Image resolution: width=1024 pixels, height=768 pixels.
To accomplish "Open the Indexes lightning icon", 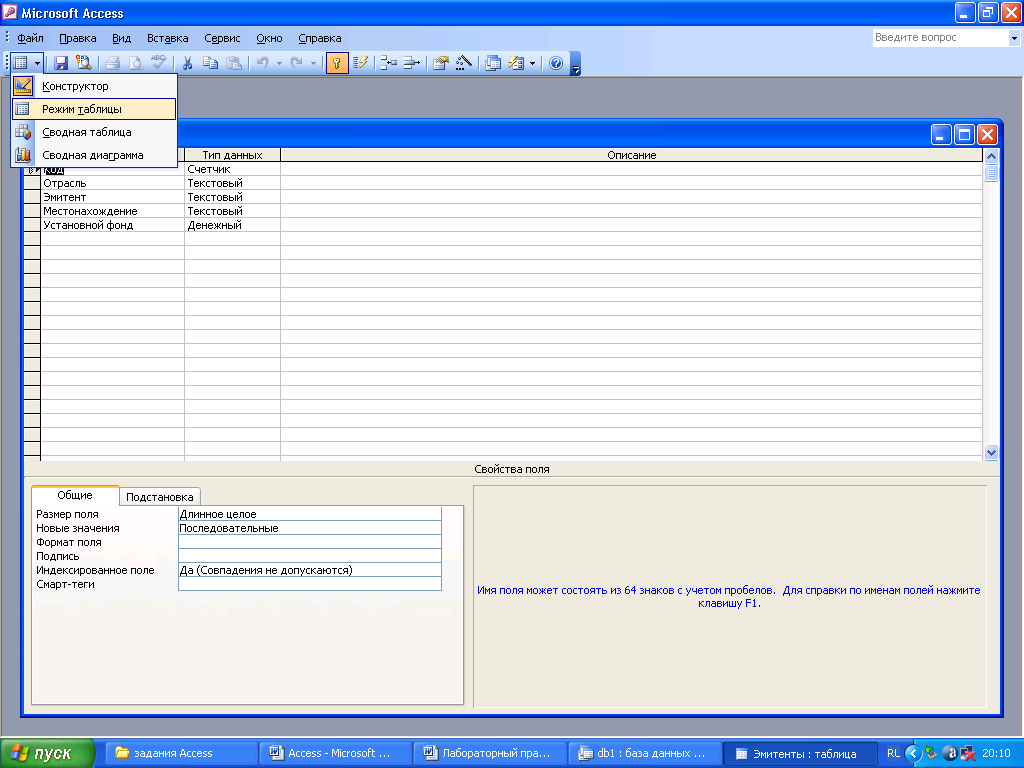I will [x=360, y=63].
